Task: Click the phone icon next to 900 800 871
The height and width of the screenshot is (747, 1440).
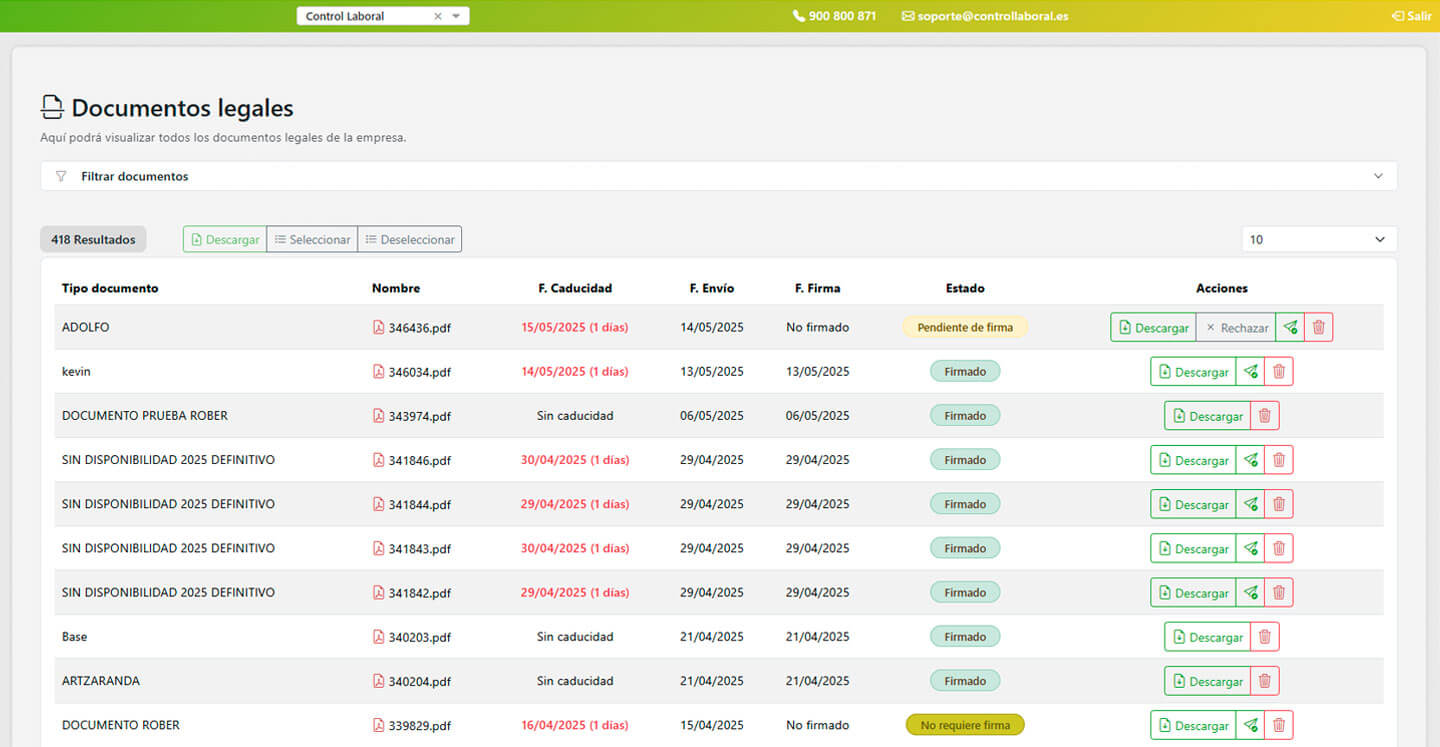Action: (798, 16)
